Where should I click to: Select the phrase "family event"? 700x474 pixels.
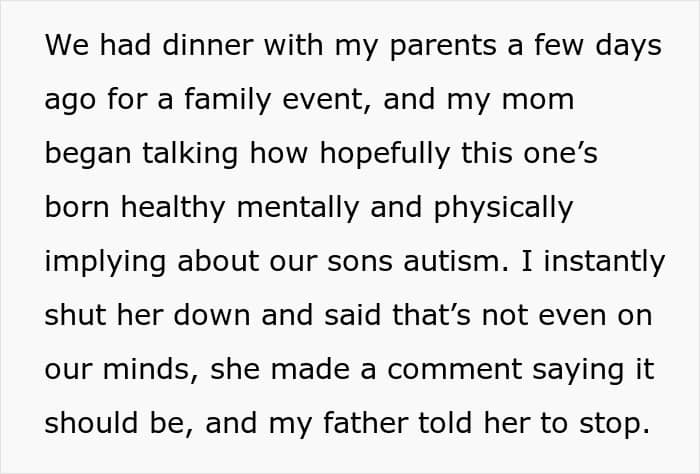point(274,101)
